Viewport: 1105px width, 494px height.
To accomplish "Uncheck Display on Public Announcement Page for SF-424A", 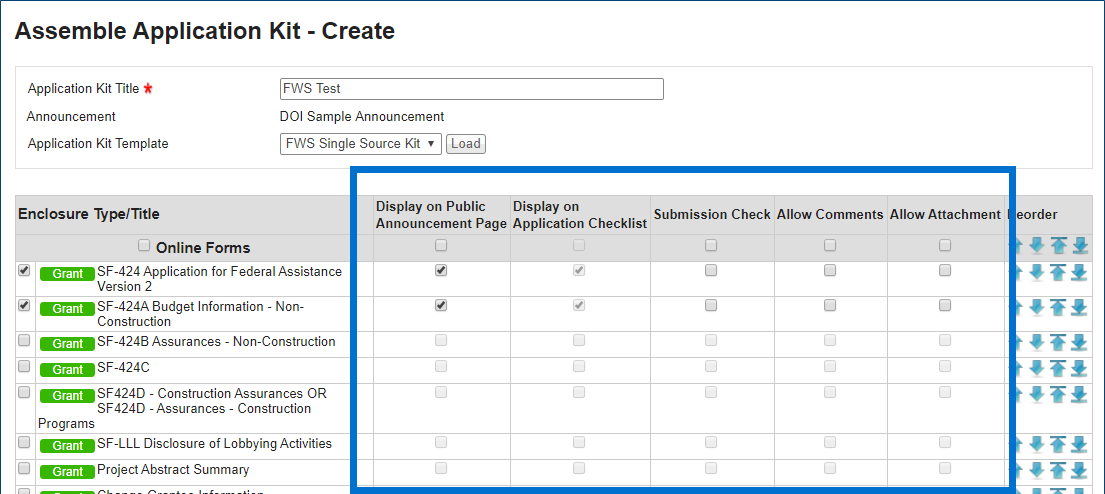I will (441, 305).
